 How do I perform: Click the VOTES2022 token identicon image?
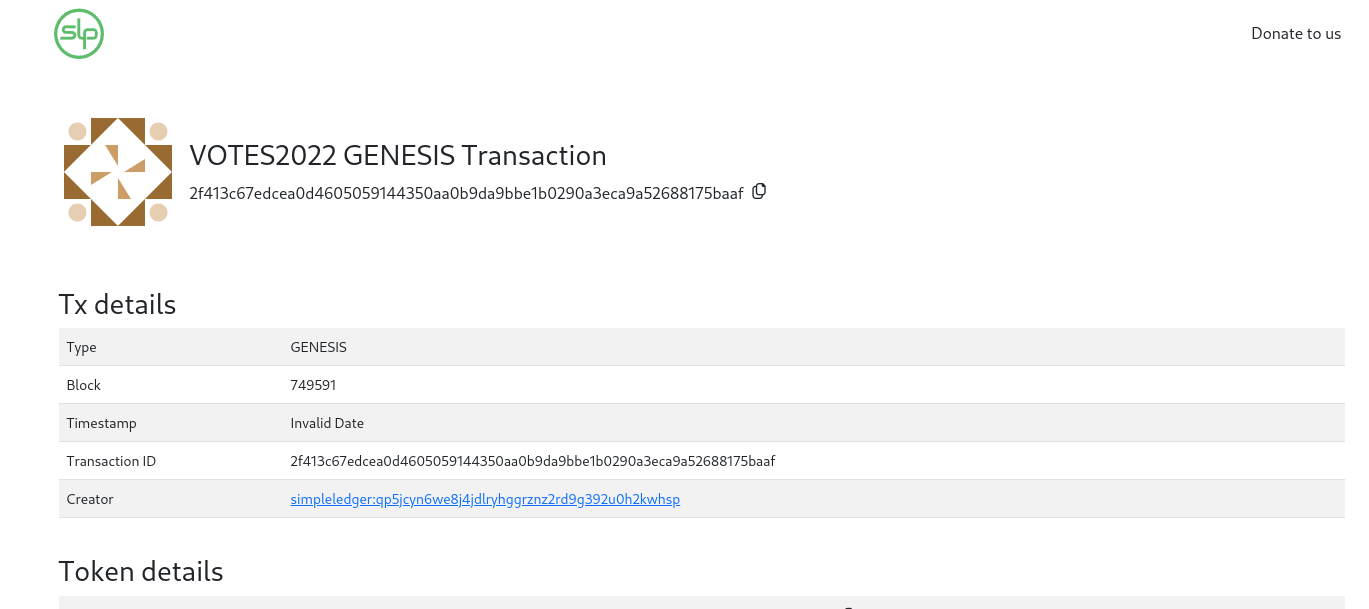pos(118,172)
